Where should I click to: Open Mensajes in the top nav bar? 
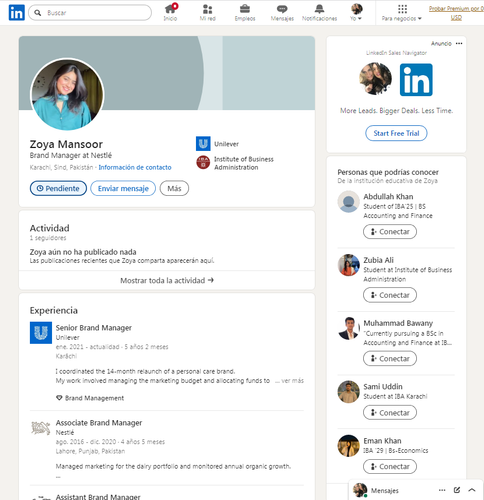(282, 12)
